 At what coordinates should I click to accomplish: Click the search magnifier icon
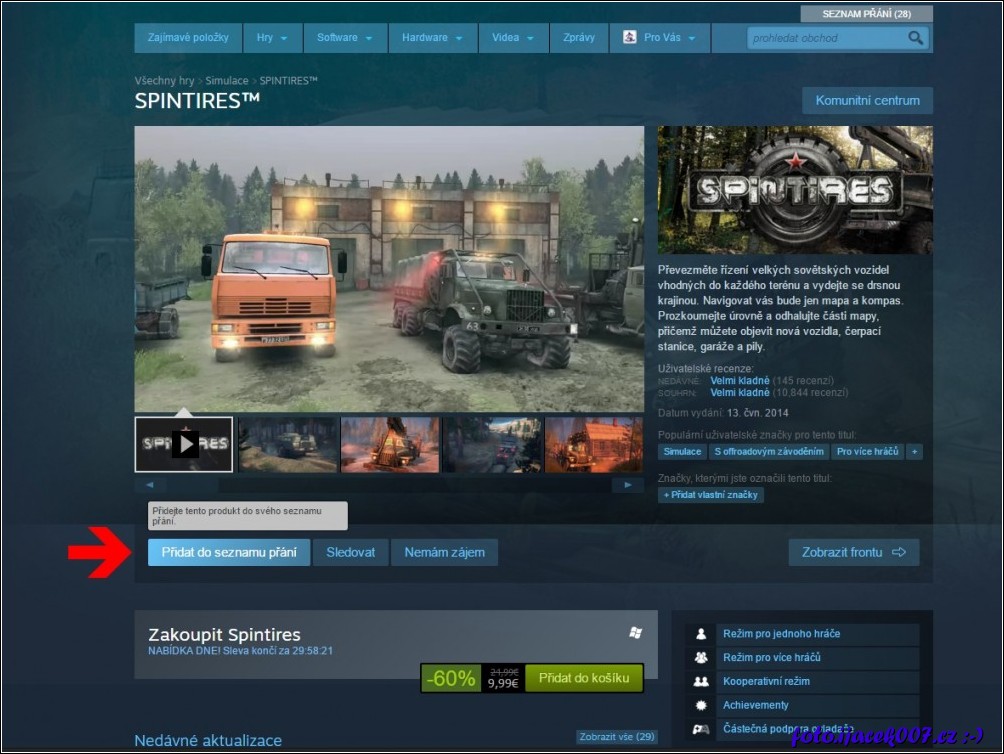916,38
